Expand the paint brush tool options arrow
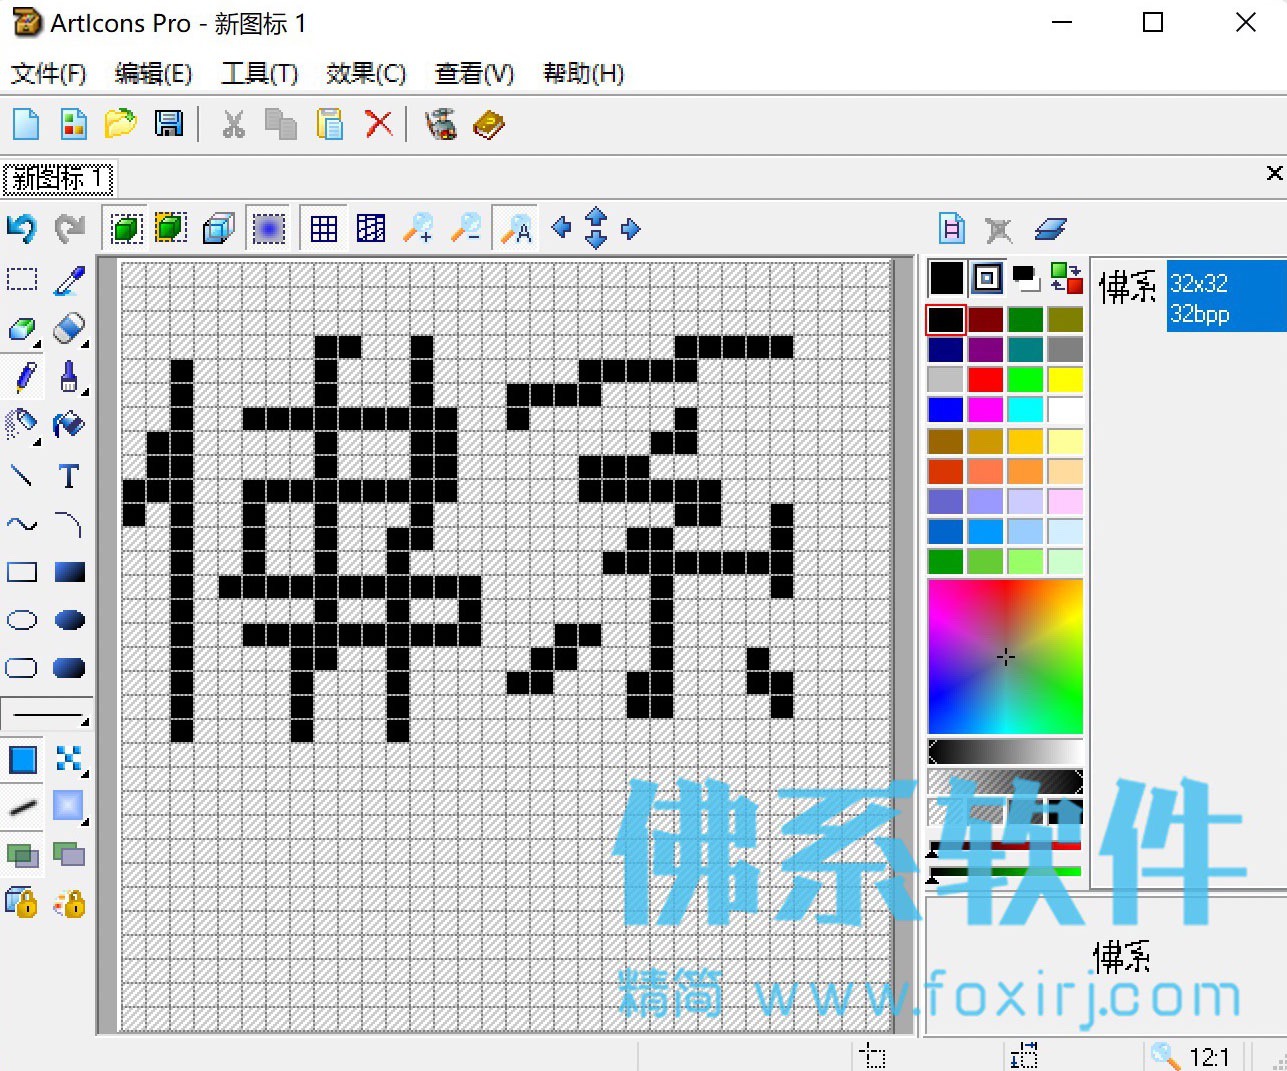 coord(86,392)
